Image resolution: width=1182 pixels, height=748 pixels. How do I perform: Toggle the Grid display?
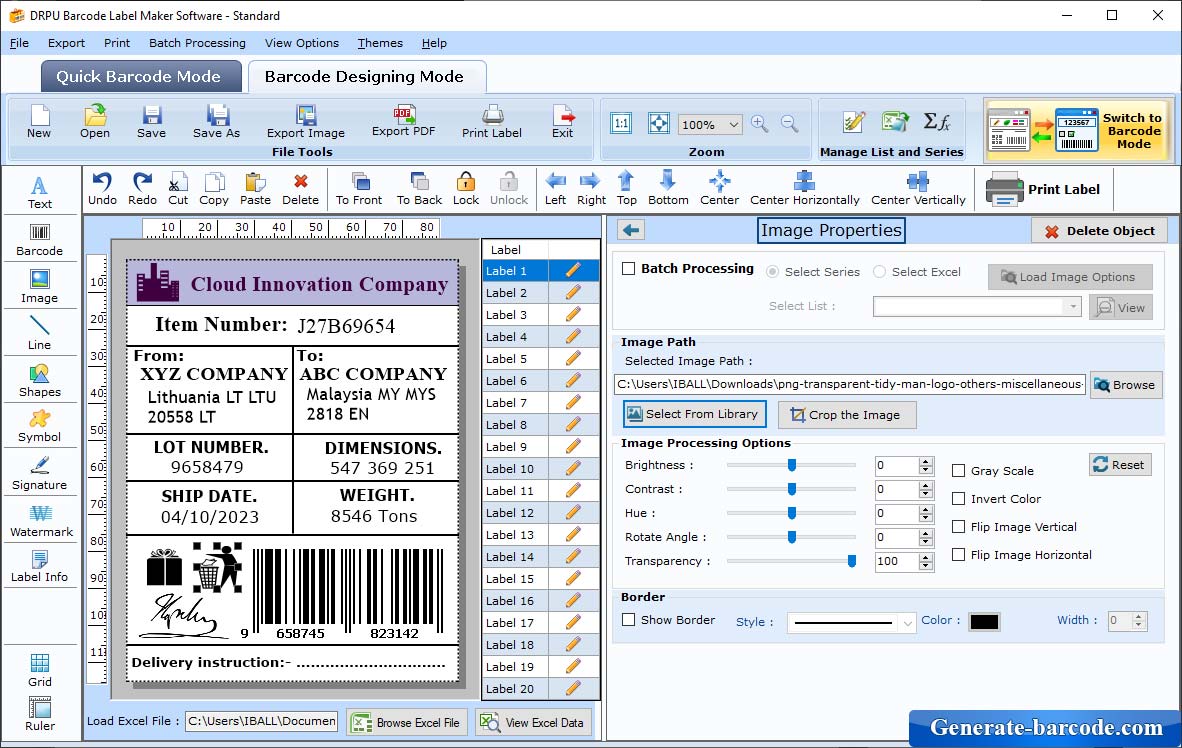pos(39,670)
